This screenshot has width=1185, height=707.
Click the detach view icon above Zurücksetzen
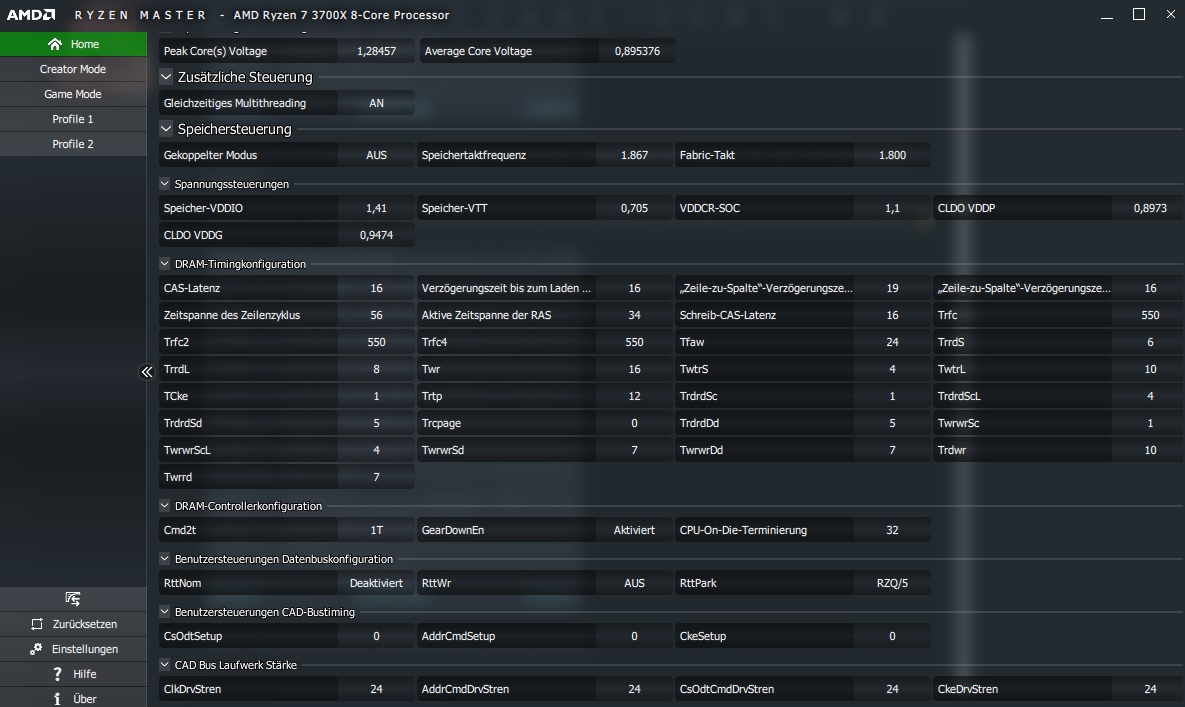point(73,599)
